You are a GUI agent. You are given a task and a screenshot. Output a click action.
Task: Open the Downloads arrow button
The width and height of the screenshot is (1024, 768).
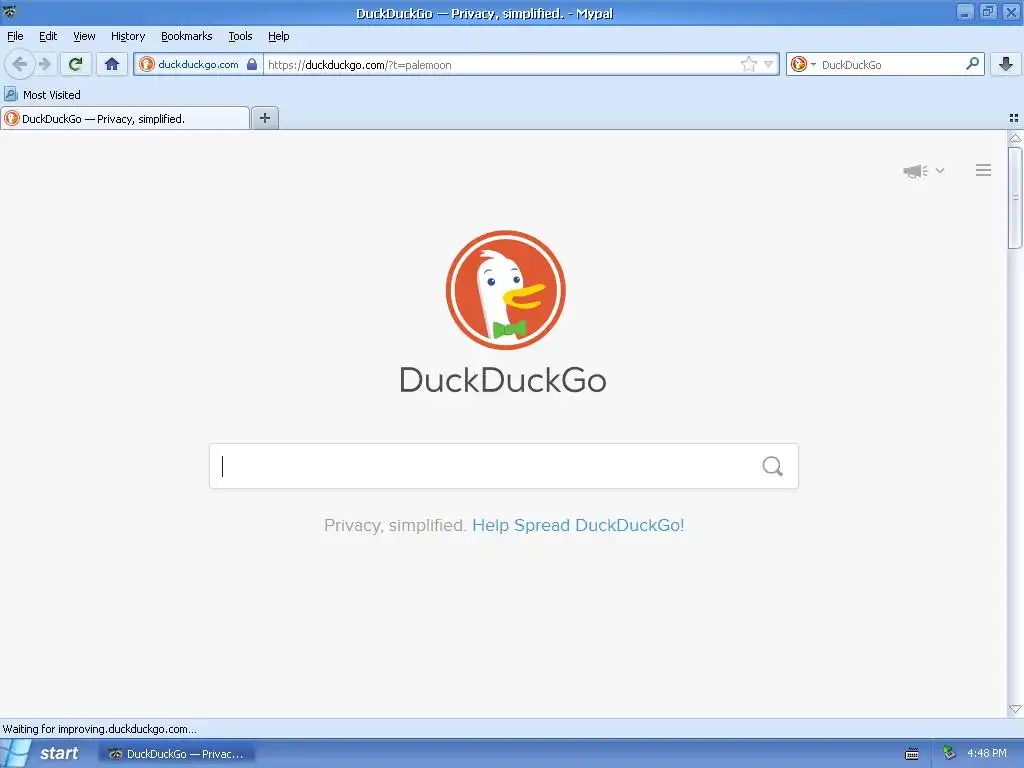click(x=1006, y=64)
